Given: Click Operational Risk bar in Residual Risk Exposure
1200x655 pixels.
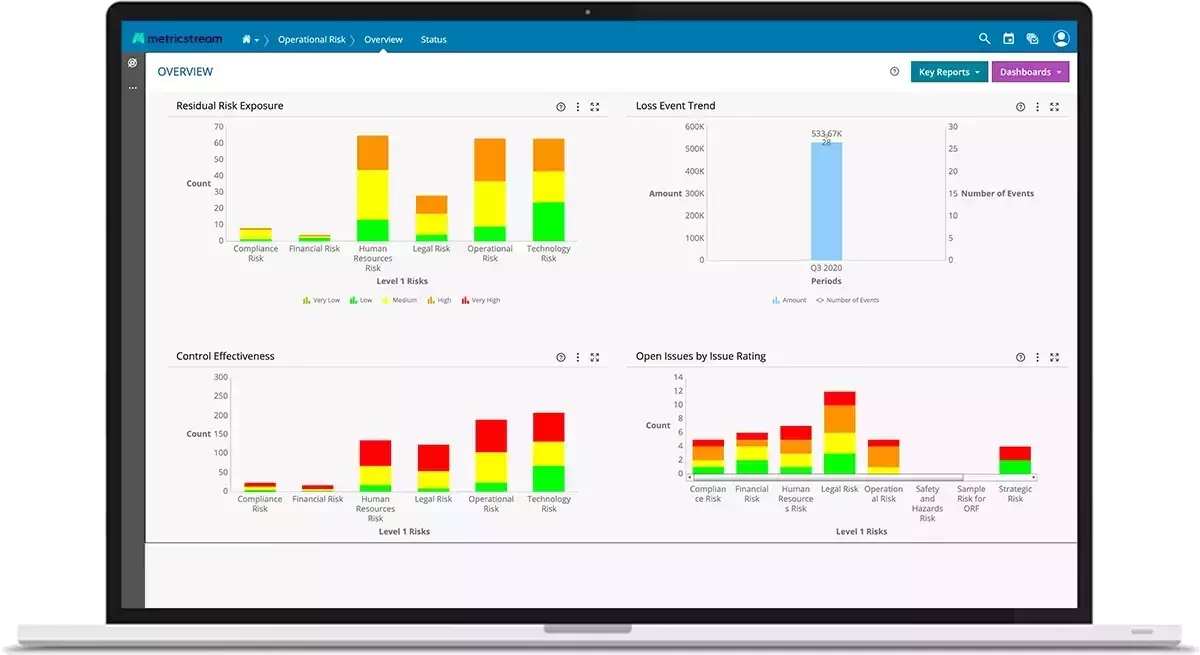Looking at the screenshot, I should [x=490, y=190].
